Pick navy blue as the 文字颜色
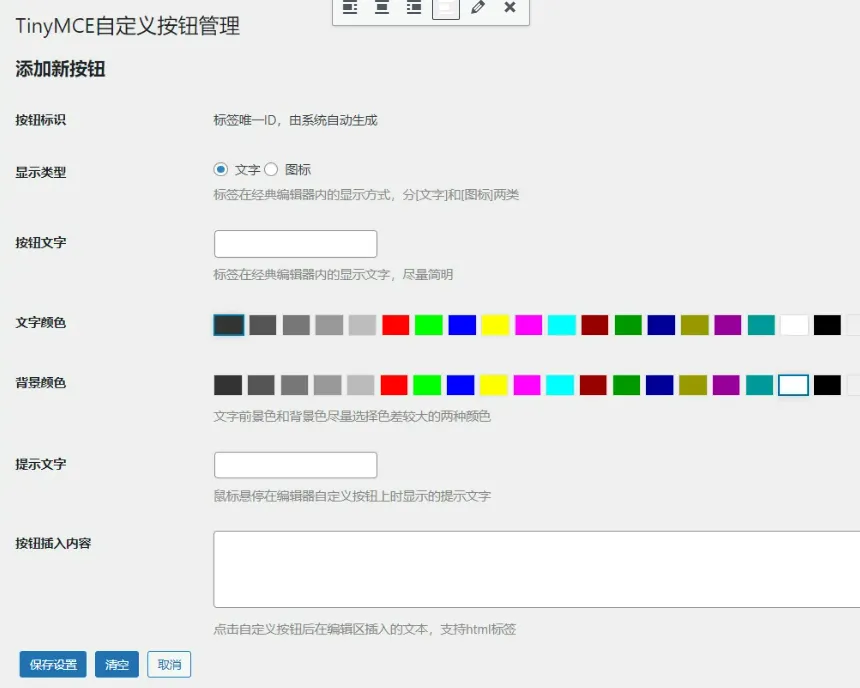Screen dimensions: 860x688 (x=661, y=325)
